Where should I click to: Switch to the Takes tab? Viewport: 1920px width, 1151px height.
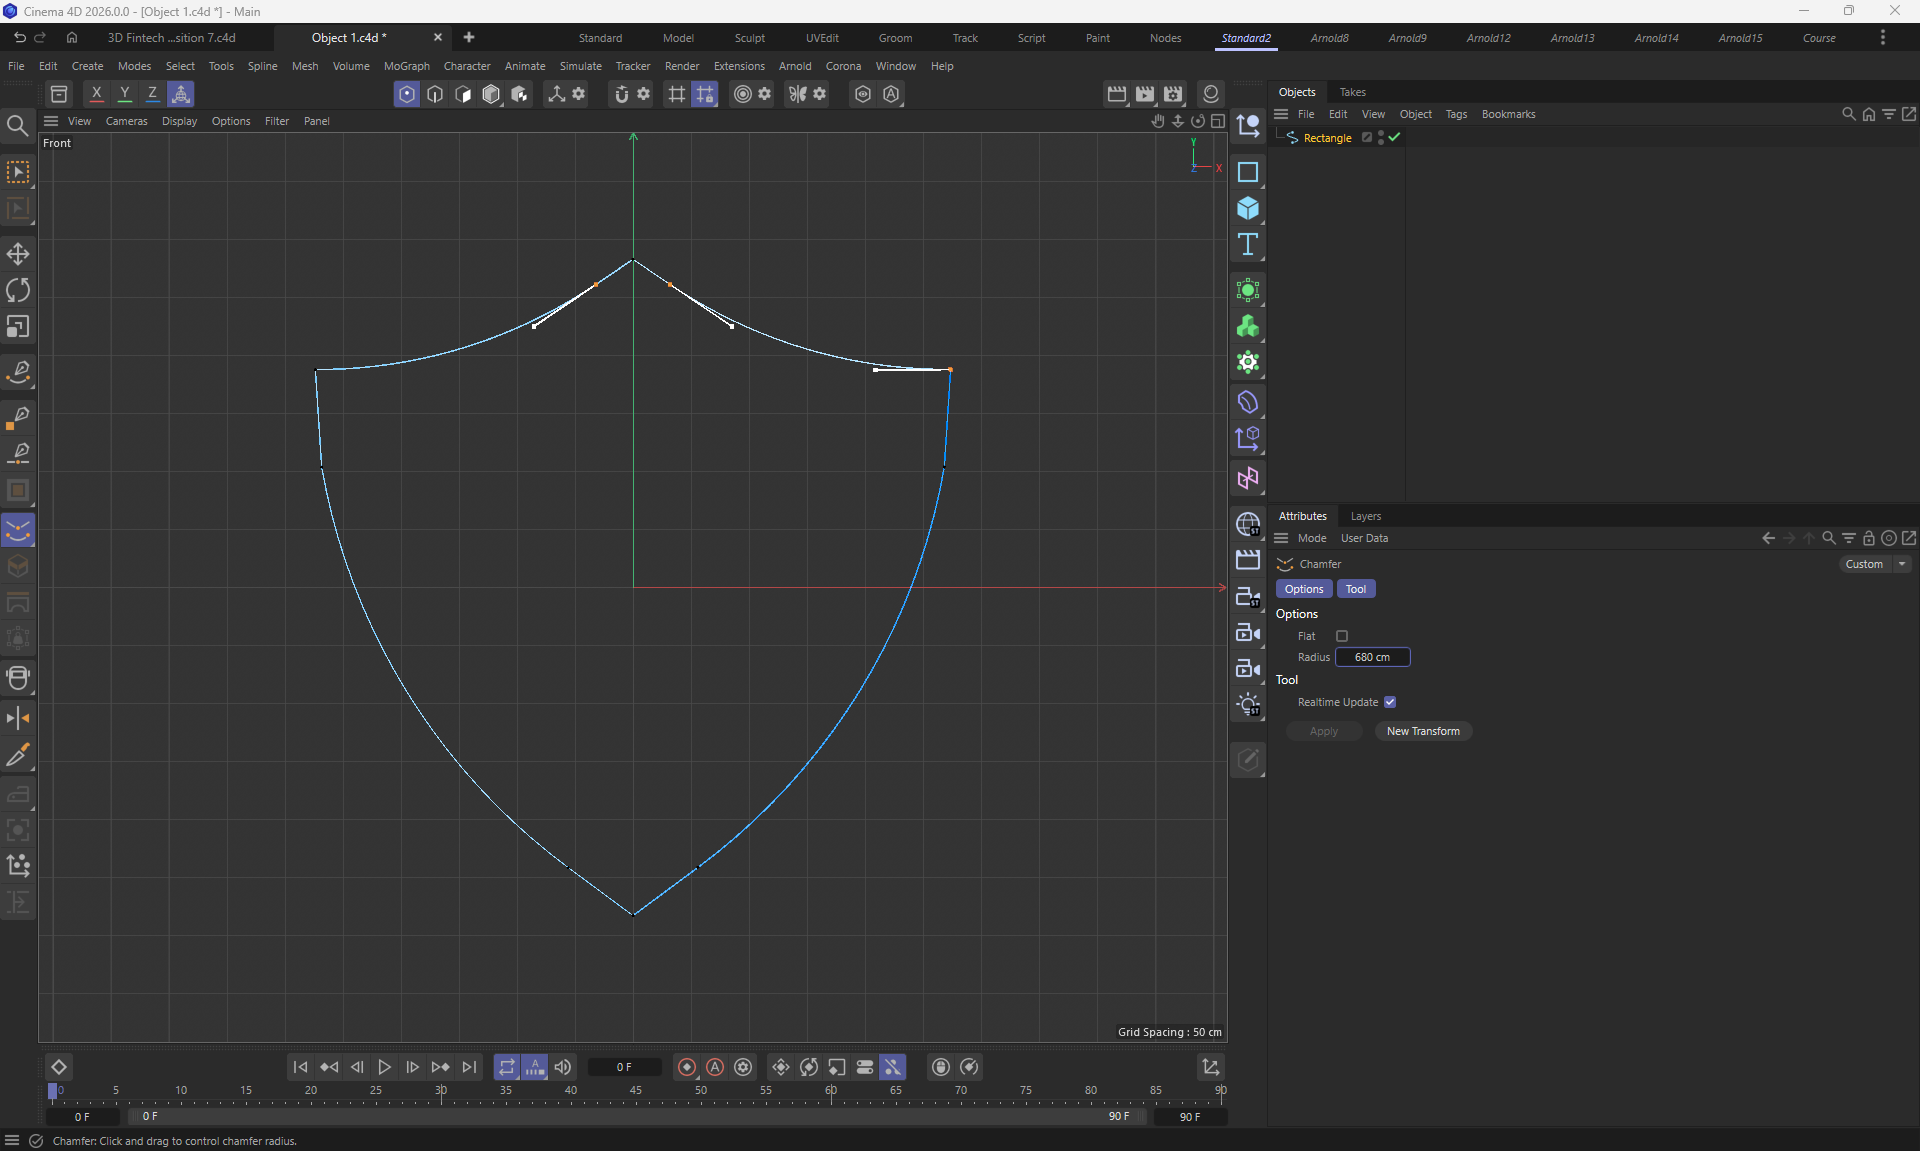[x=1352, y=92]
